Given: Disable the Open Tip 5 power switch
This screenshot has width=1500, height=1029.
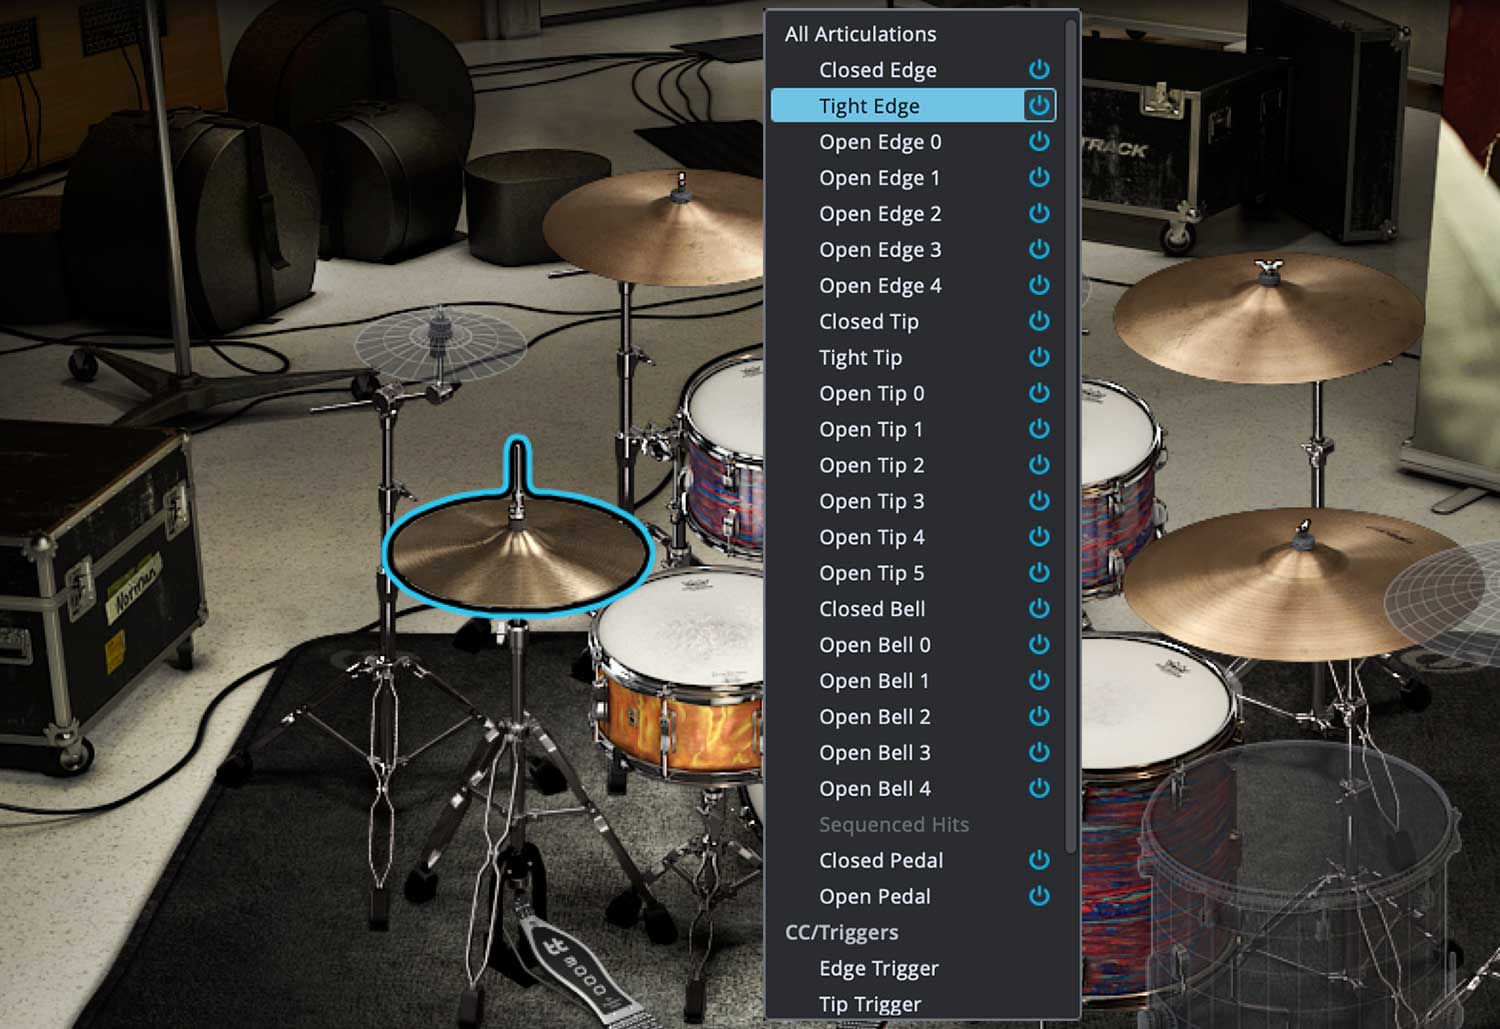Looking at the screenshot, I should point(1039,573).
